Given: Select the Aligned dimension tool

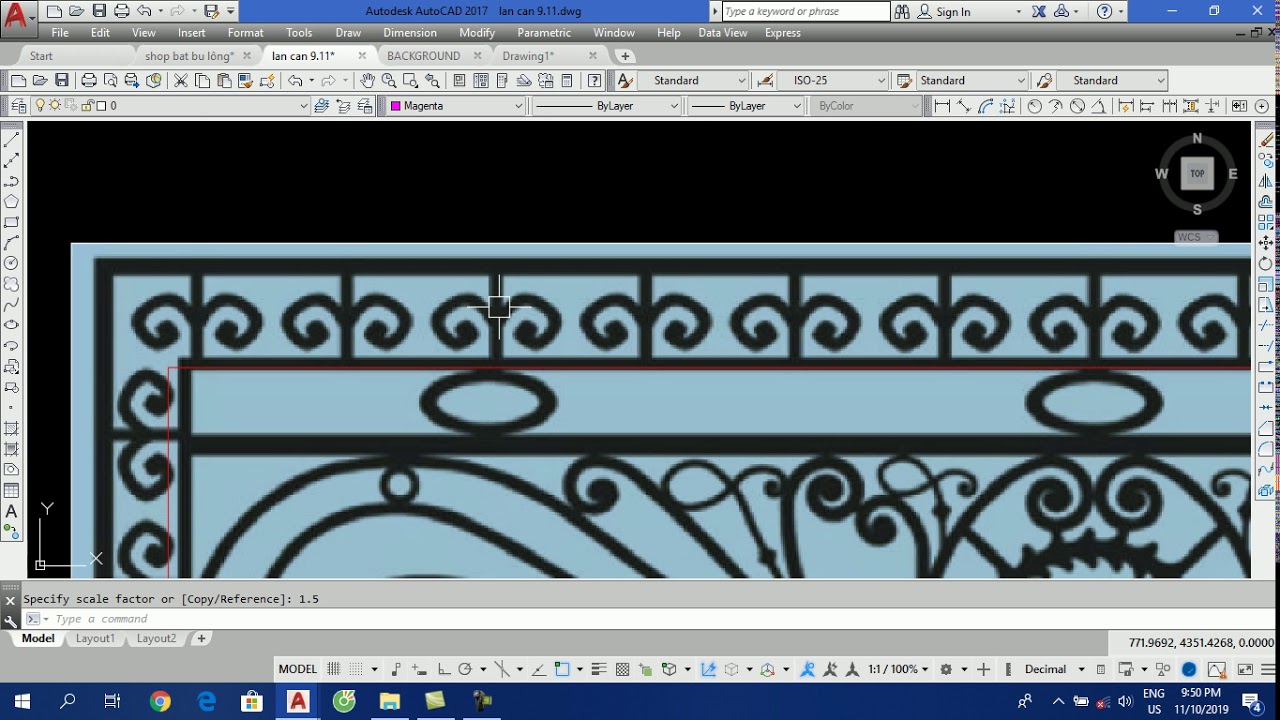Looking at the screenshot, I should 963,106.
